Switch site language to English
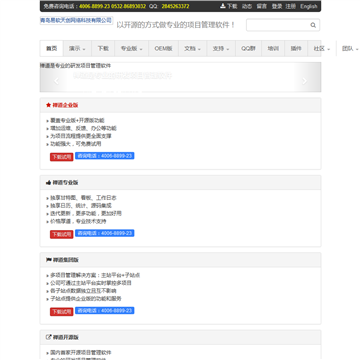This screenshot has height=360, width=360. click(309, 6)
